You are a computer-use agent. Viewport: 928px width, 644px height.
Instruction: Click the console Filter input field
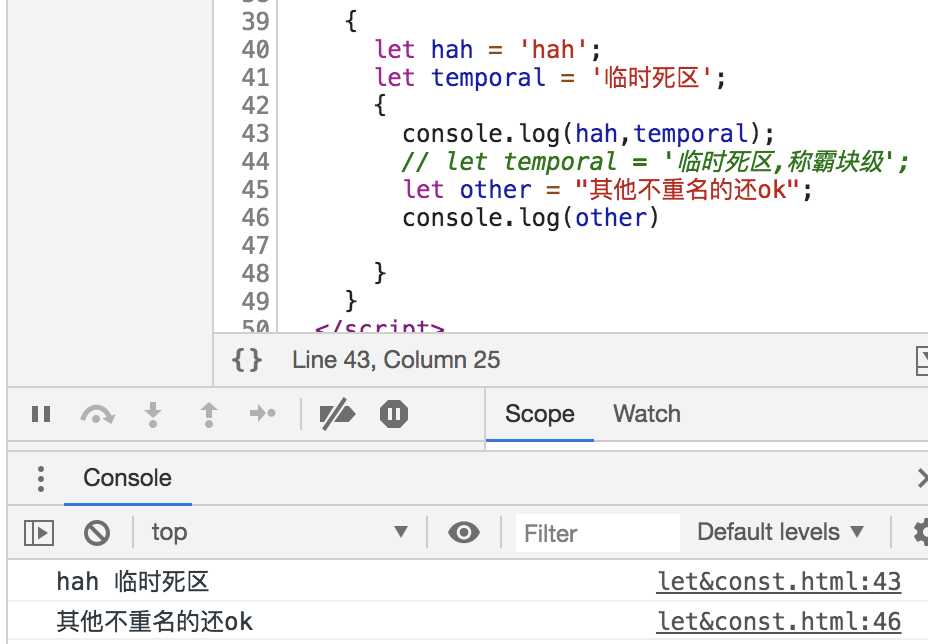tap(597, 533)
